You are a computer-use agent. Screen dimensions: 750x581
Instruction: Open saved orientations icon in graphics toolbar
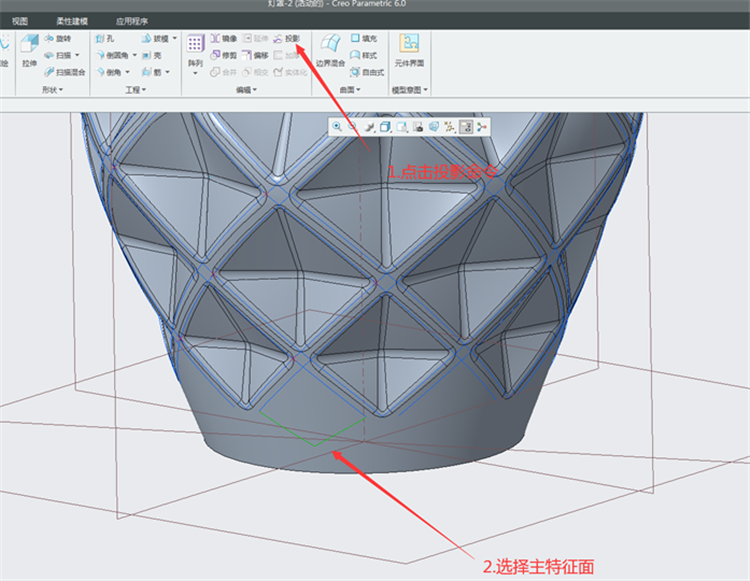(x=402, y=127)
